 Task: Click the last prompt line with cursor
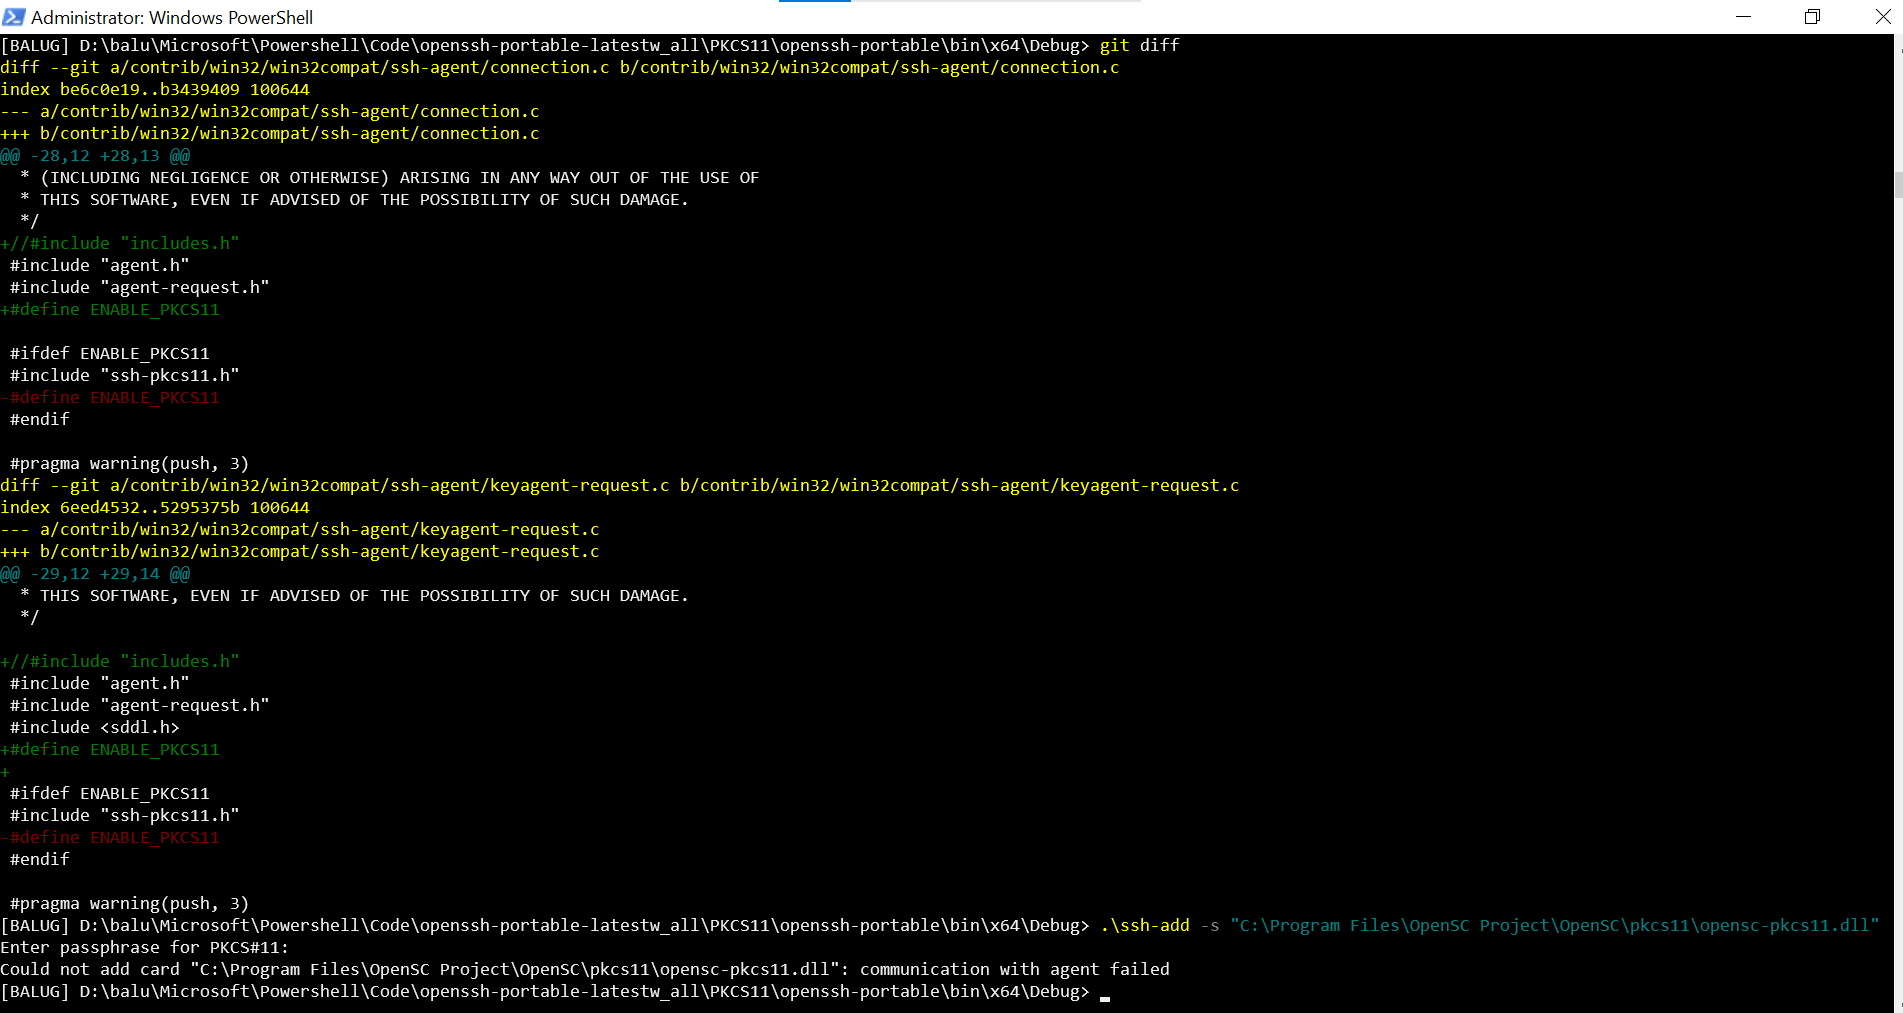[x=555, y=991]
